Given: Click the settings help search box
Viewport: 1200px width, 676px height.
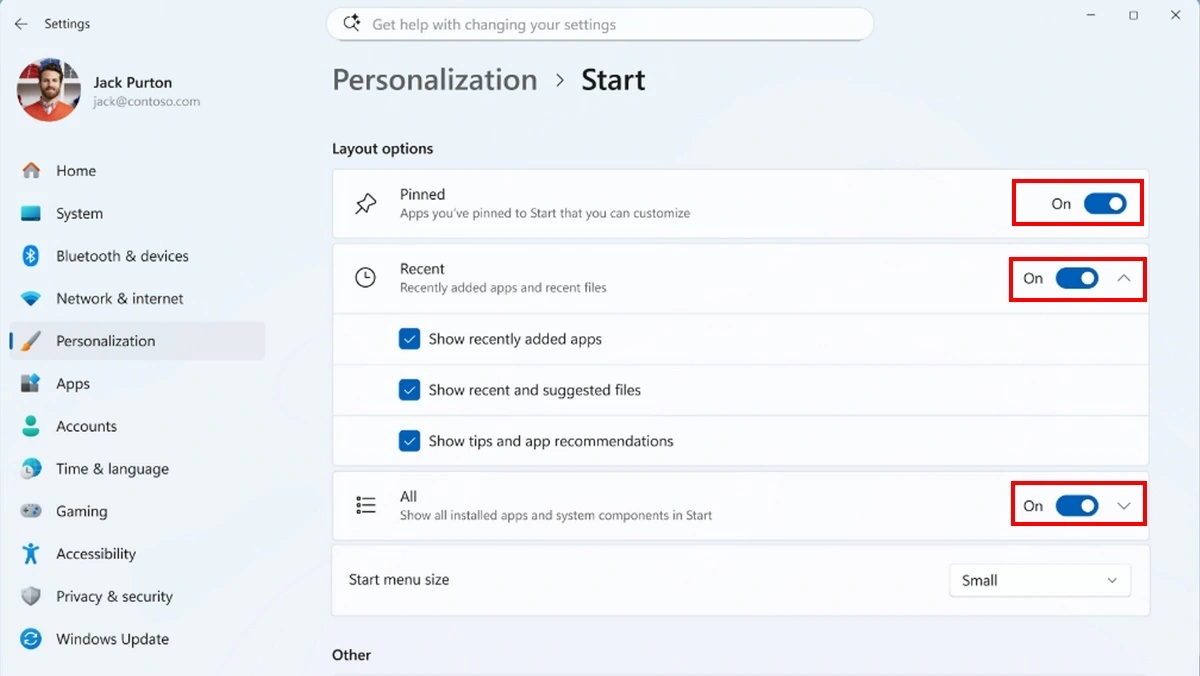Looking at the screenshot, I should tap(600, 24).
